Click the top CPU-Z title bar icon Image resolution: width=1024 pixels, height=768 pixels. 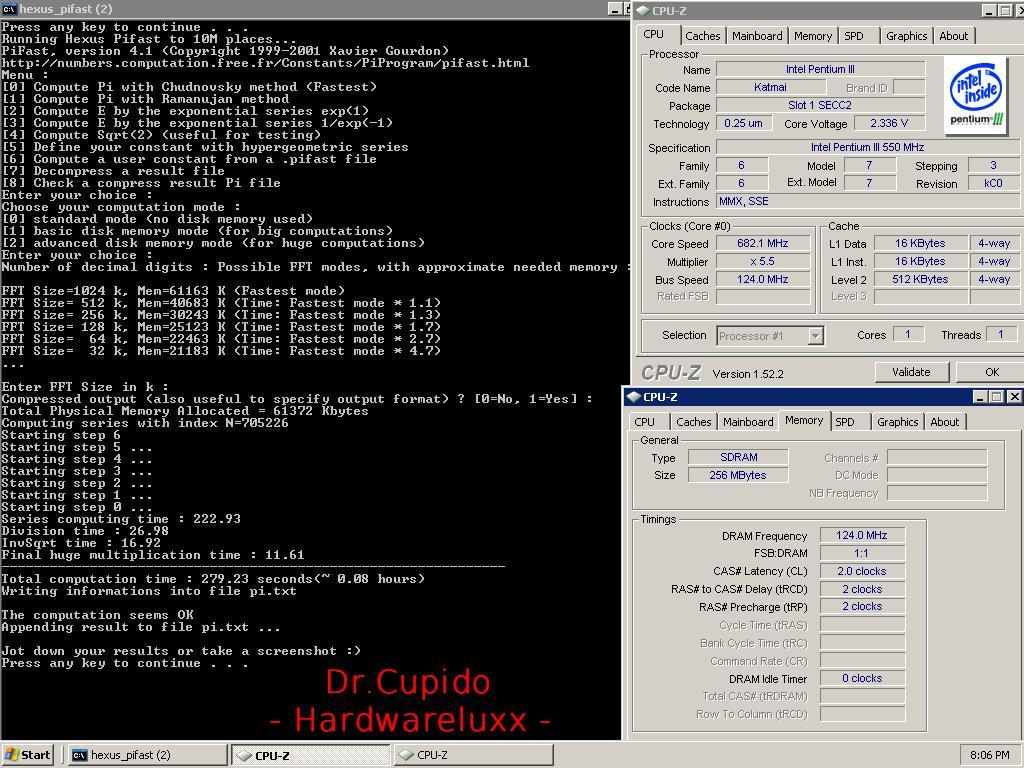click(643, 10)
